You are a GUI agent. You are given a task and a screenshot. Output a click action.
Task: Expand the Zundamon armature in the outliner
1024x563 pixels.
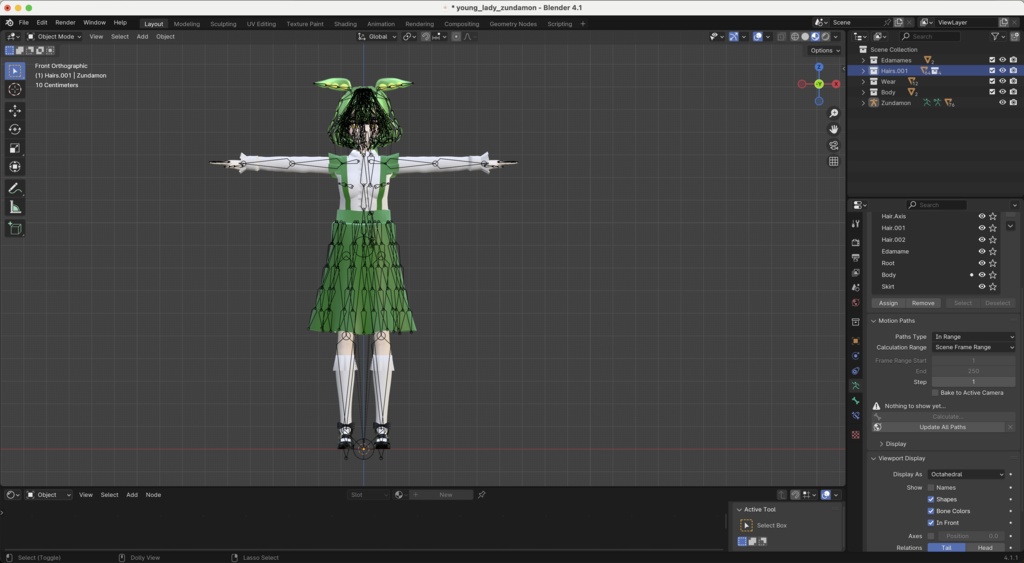[x=863, y=103]
